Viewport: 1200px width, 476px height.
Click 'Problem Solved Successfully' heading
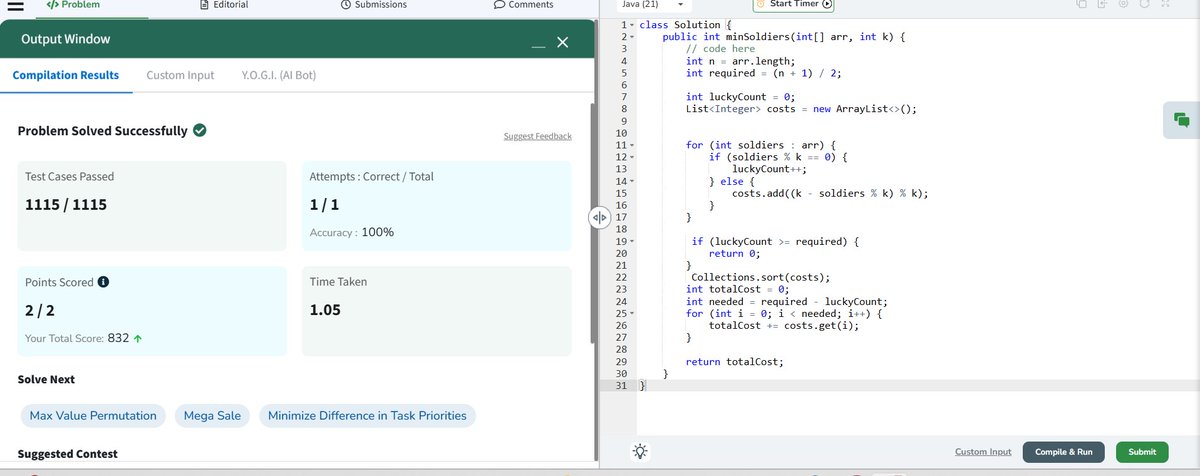click(x=102, y=131)
